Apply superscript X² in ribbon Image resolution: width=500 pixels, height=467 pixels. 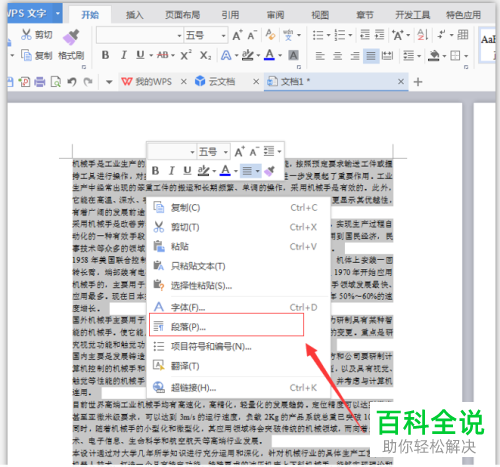[186, 55]
